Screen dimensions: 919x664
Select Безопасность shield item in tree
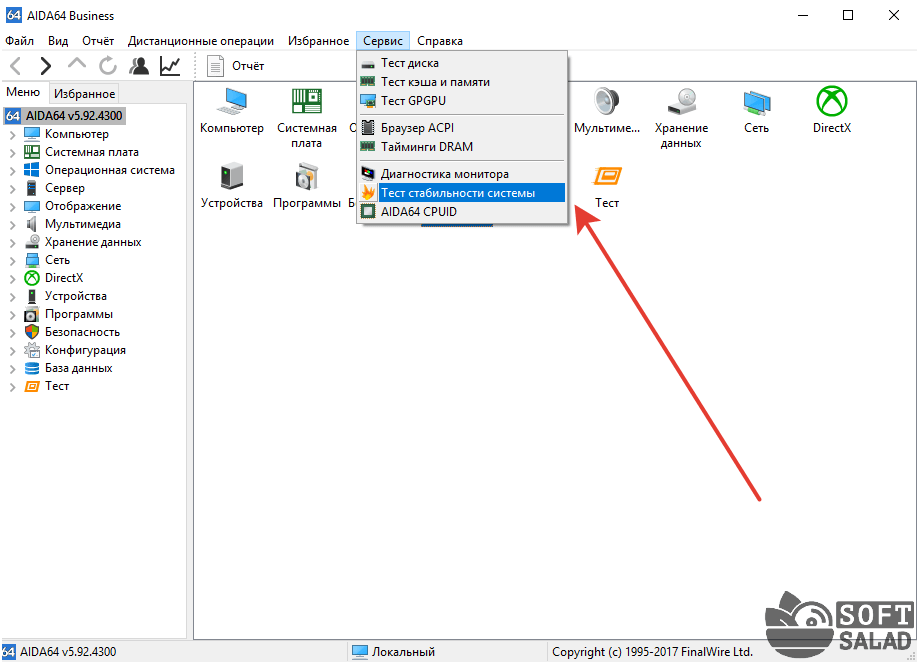82,332
